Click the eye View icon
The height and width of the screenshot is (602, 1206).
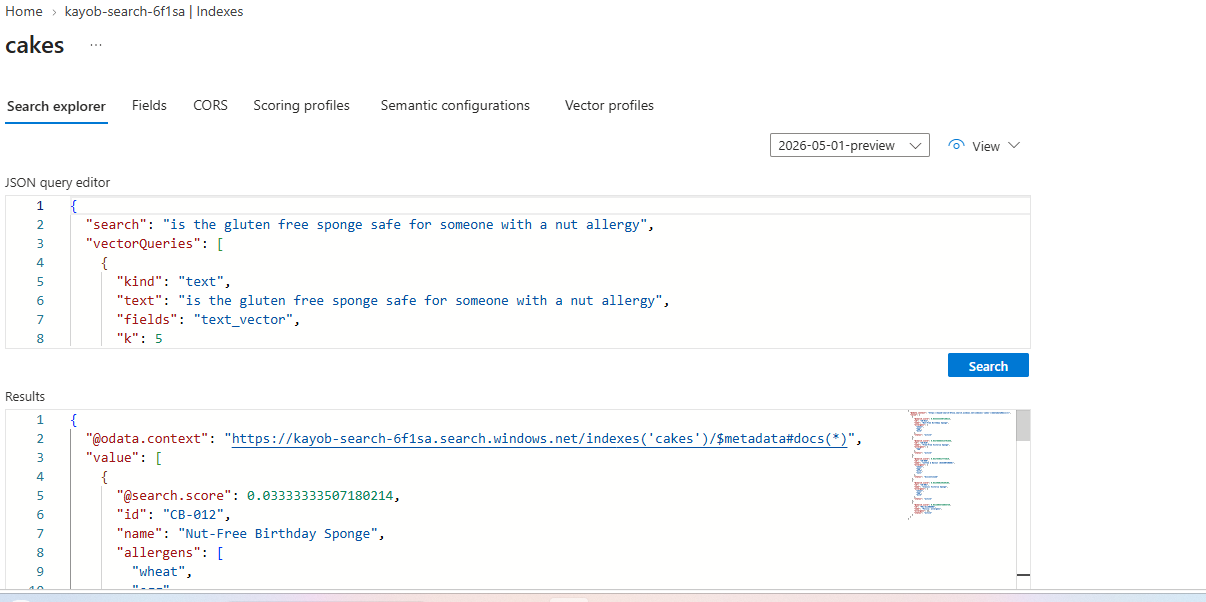956,145
